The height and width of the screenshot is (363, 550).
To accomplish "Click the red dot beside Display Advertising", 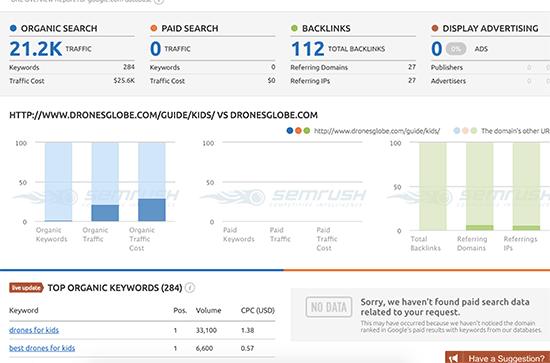I will [435, 28].
